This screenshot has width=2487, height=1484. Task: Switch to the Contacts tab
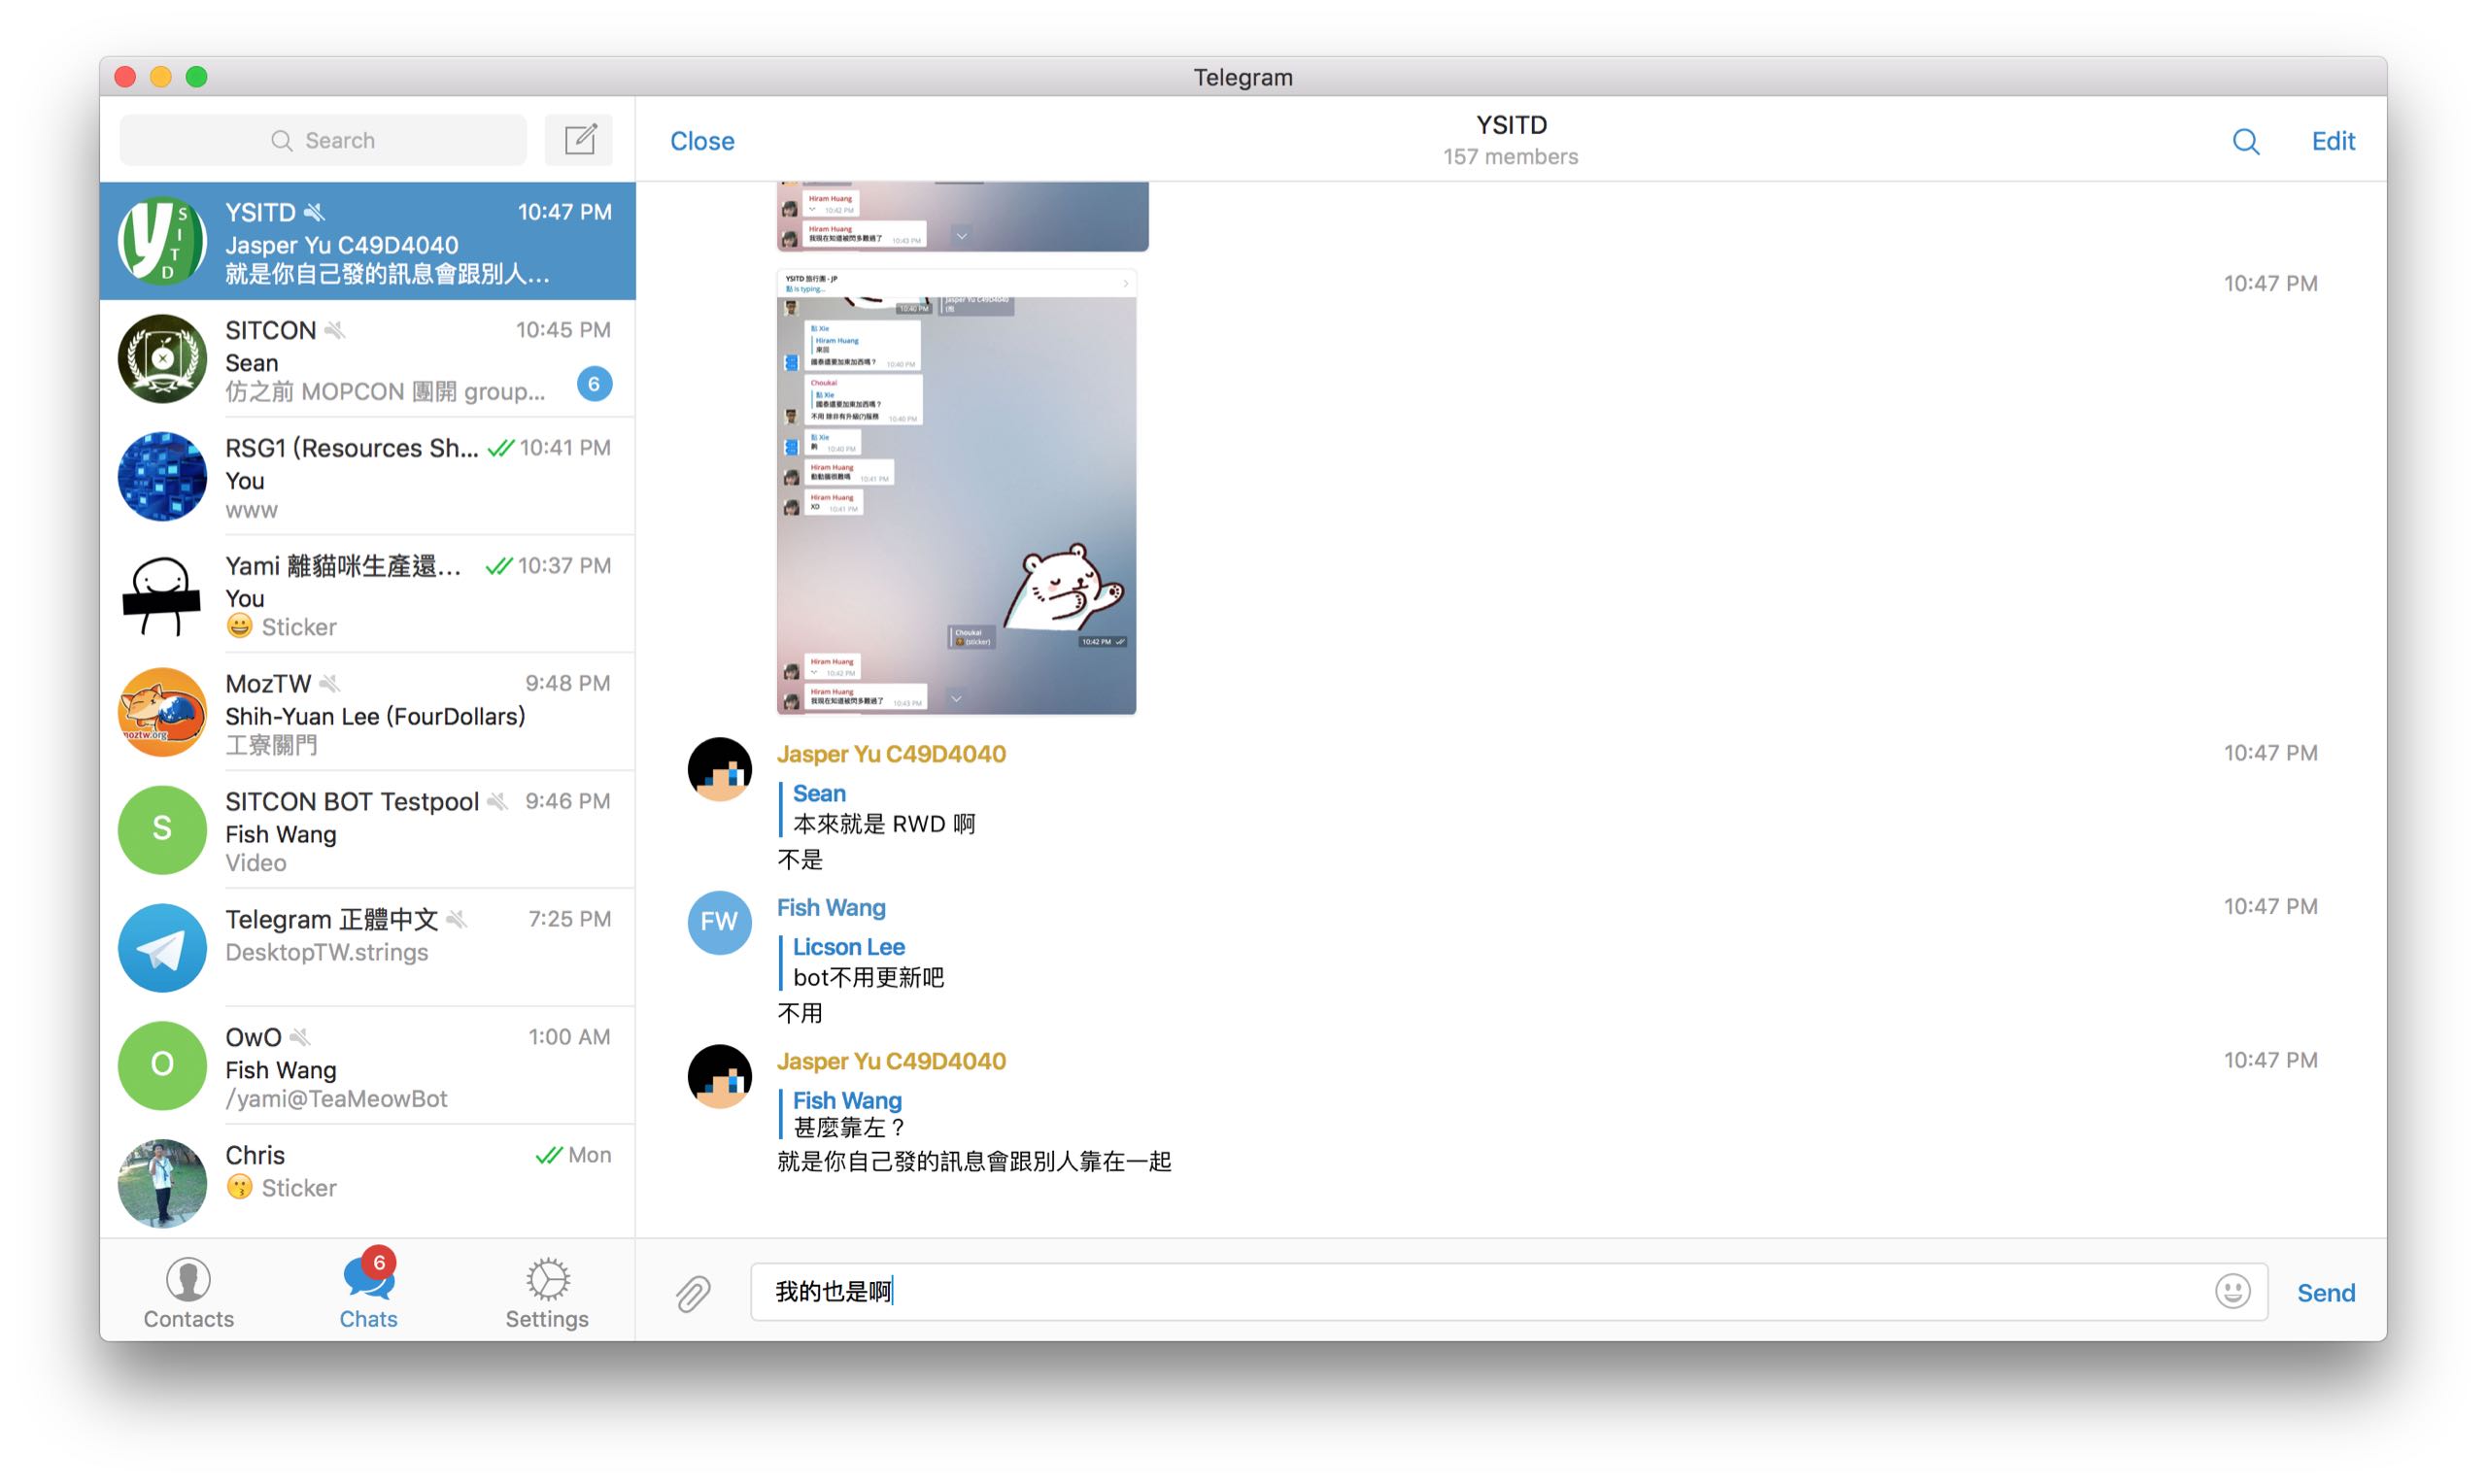click(188, 1293)
